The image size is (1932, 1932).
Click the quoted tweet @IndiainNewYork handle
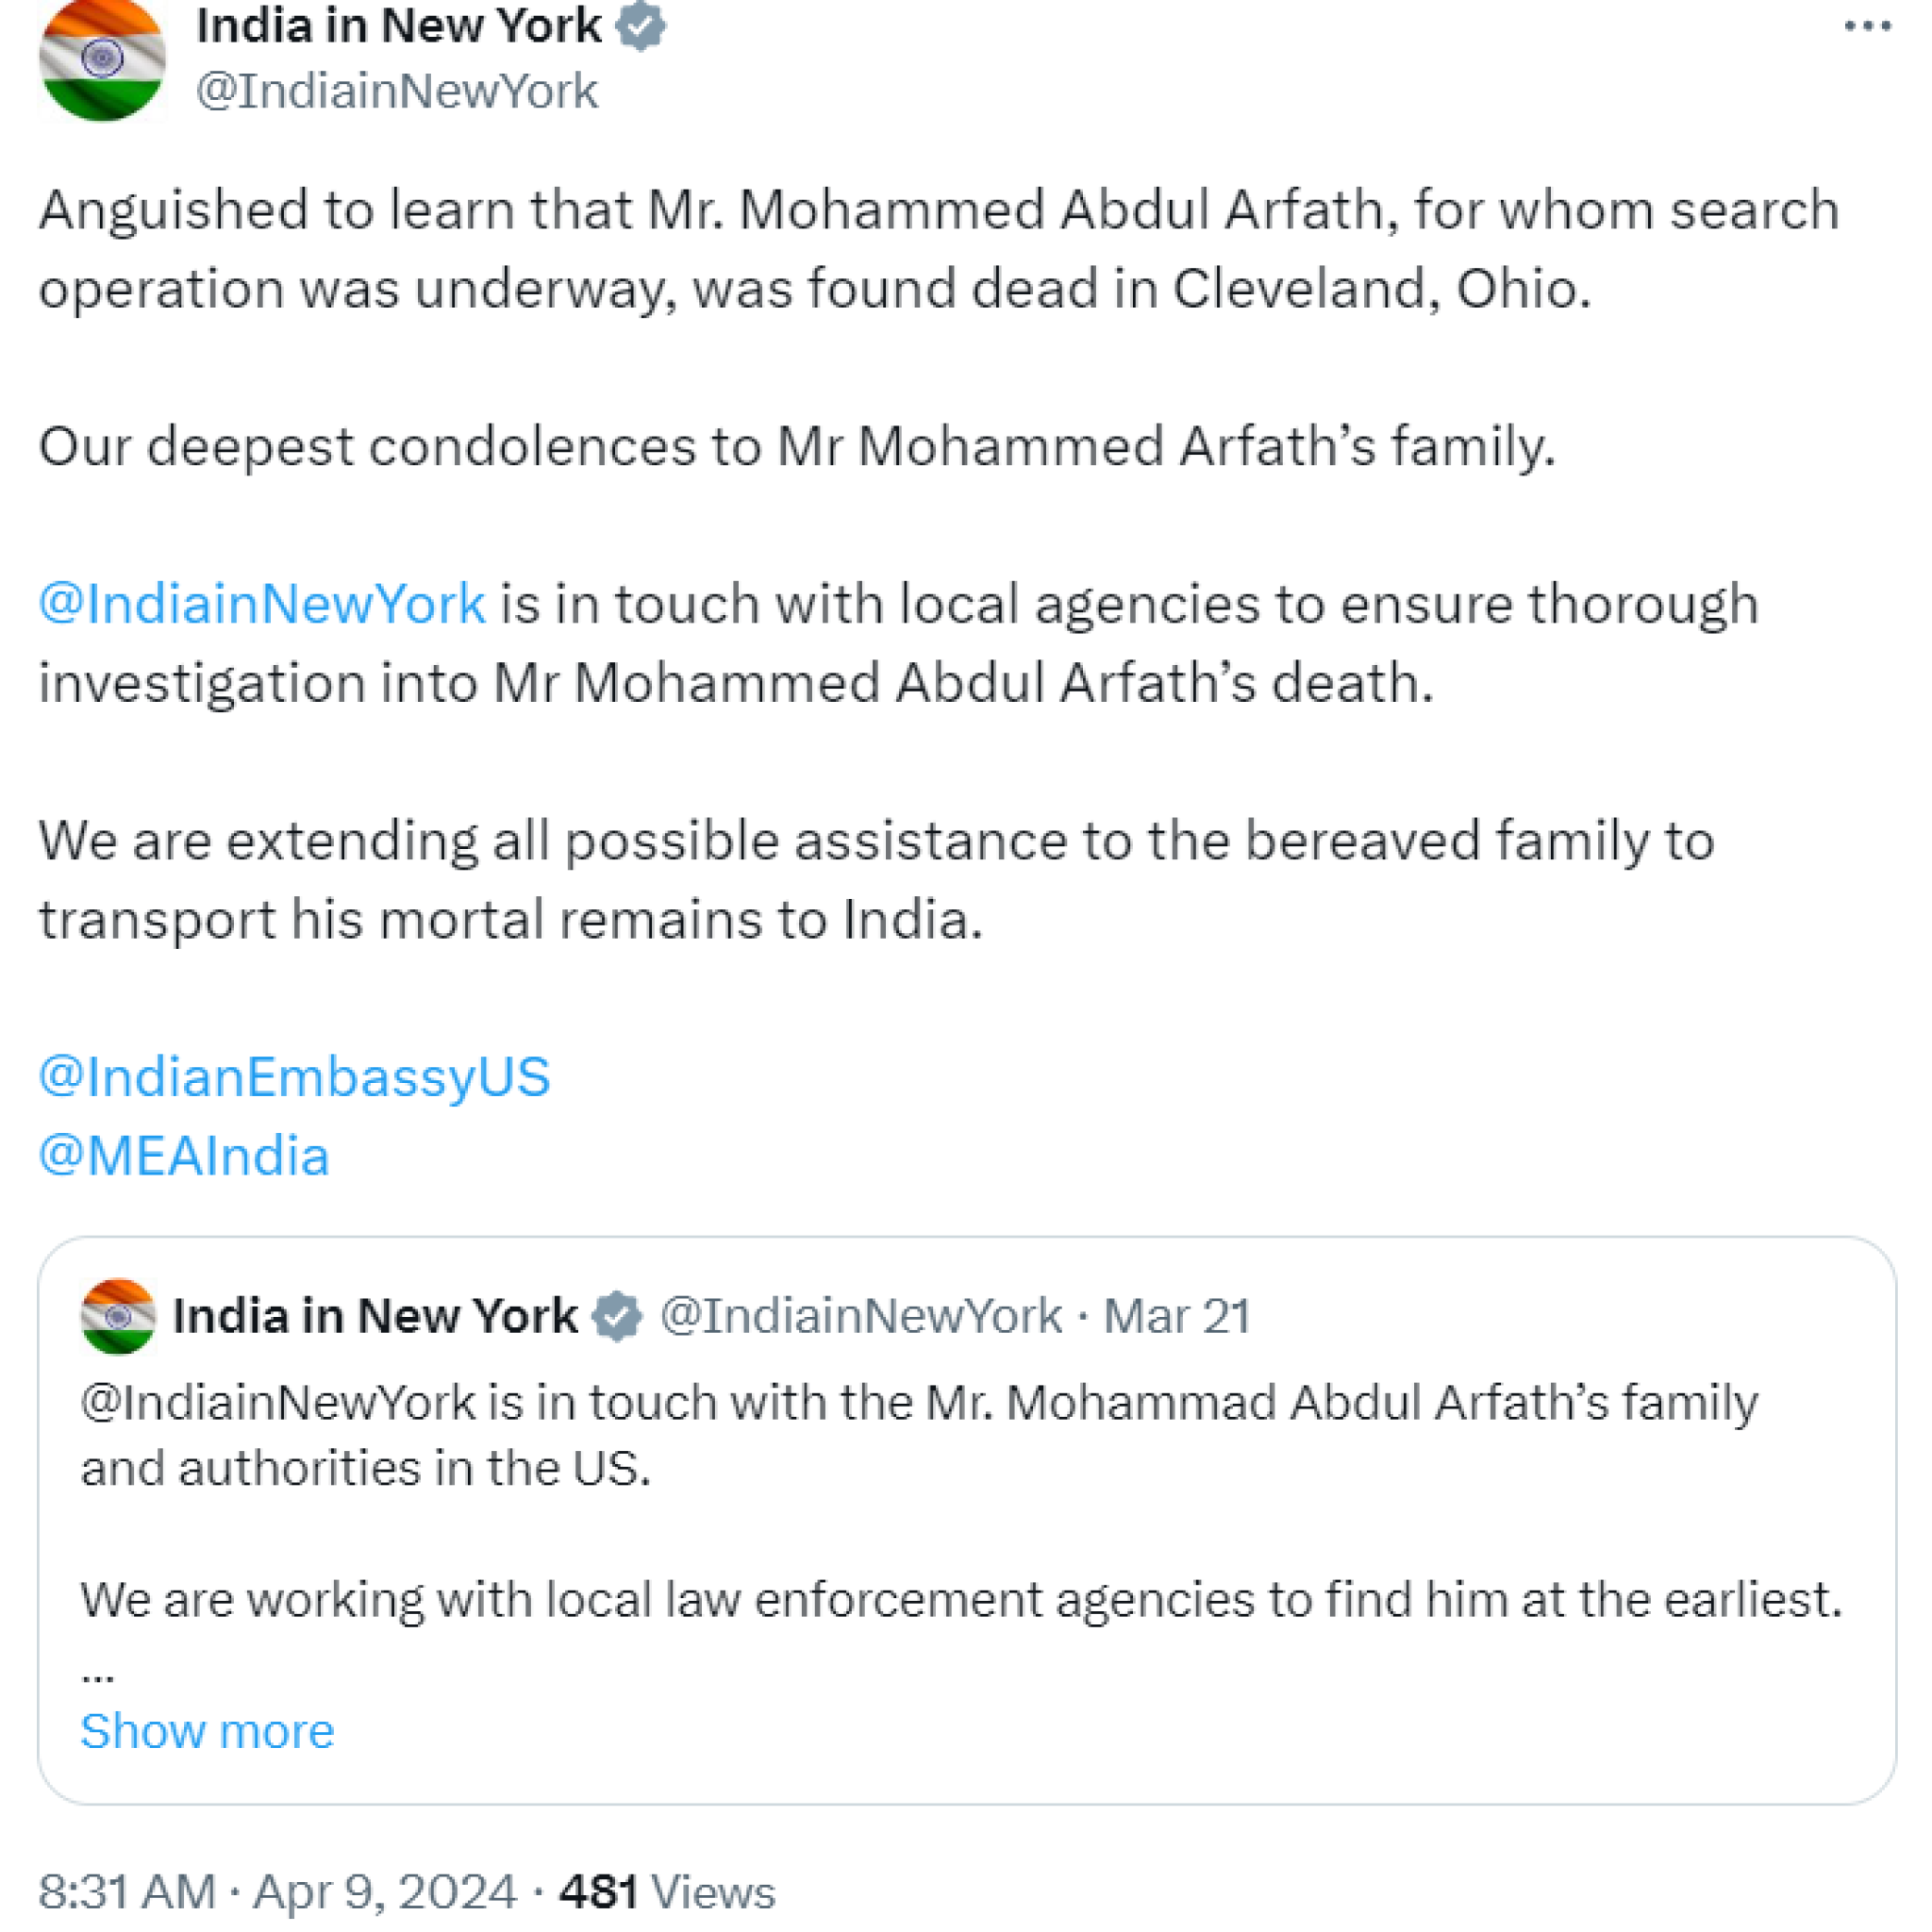click(x=861, y=1316)
